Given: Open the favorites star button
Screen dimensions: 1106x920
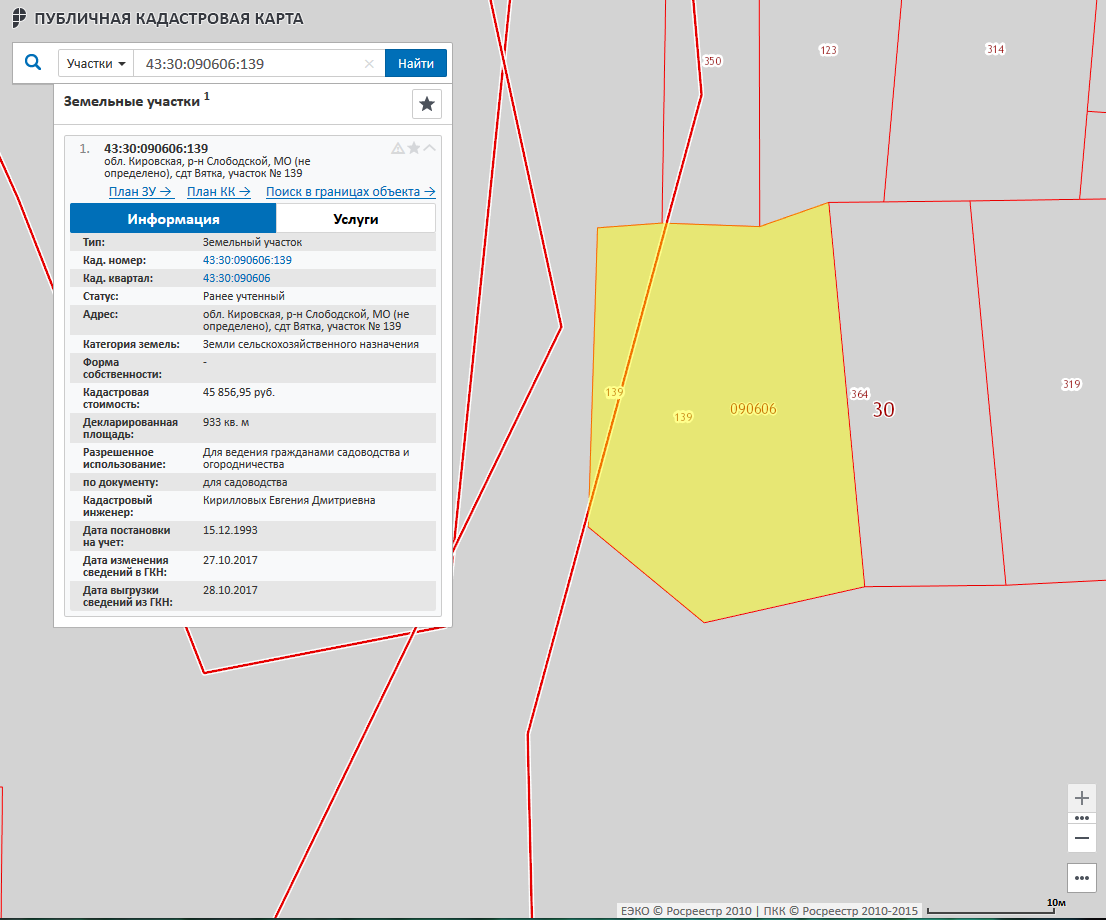Looking at the screenshot, I should (427, 104).
